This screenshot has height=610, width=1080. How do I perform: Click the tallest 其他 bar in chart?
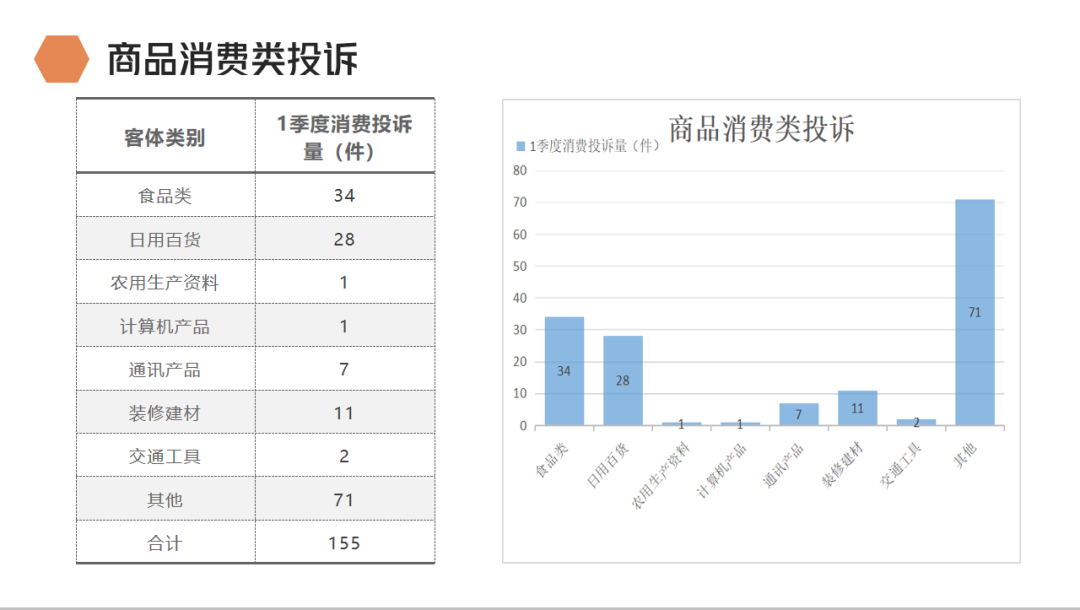(975, 313)
